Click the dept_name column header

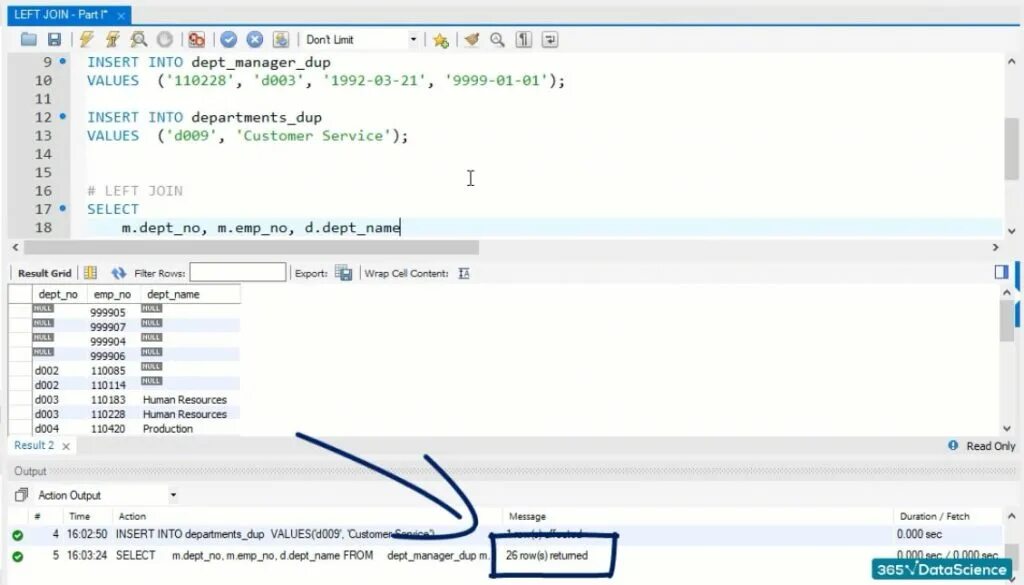tap(190, 294)
